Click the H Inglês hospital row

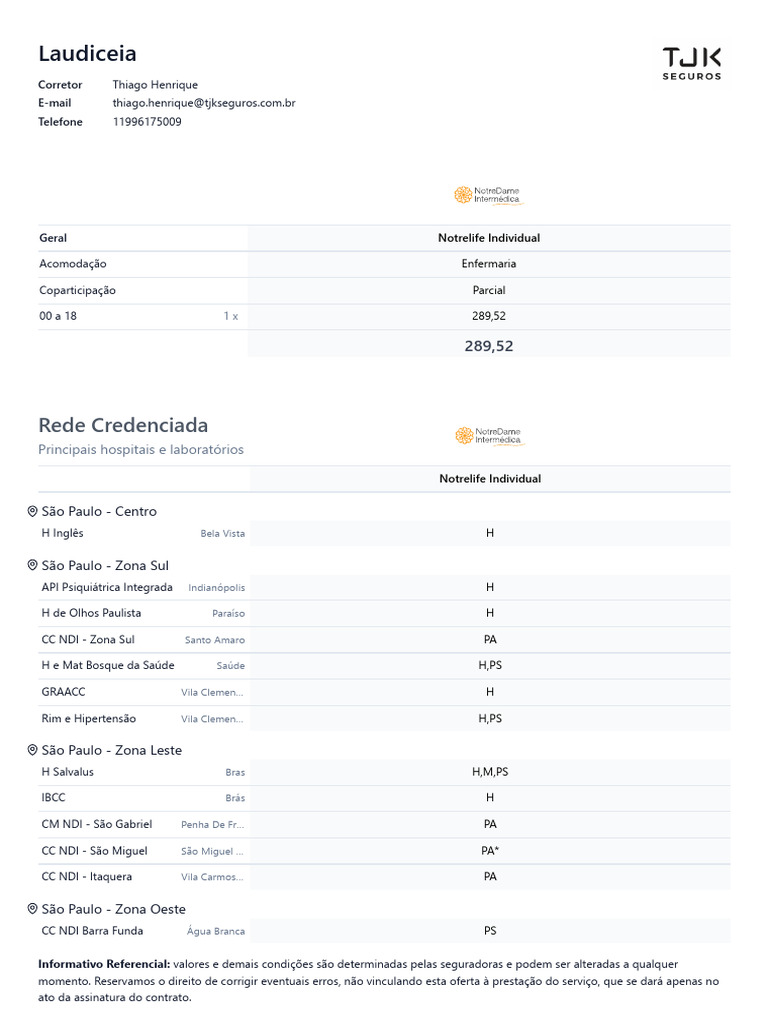point(63,533)
